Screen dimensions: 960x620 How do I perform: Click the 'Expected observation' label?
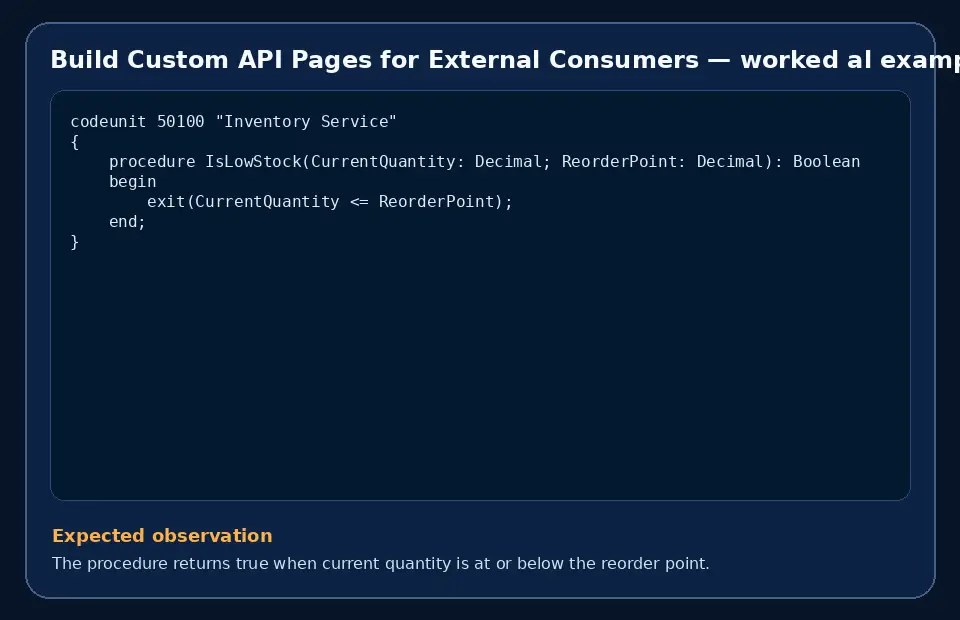(x=162, y=536)
